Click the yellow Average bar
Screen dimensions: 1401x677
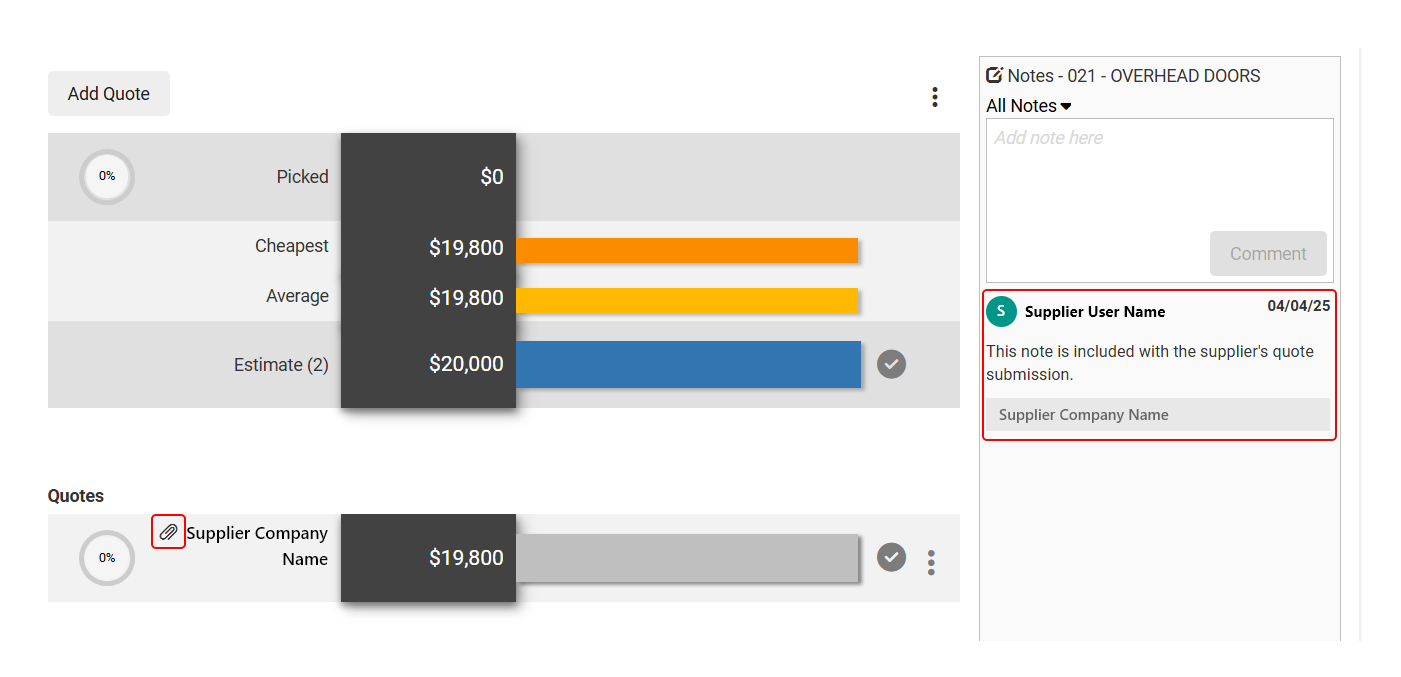(686, 300)
